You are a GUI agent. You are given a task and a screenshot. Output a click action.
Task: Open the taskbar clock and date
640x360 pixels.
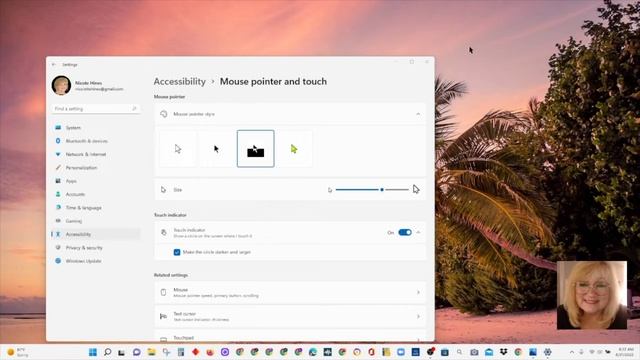tap(625, 352)
